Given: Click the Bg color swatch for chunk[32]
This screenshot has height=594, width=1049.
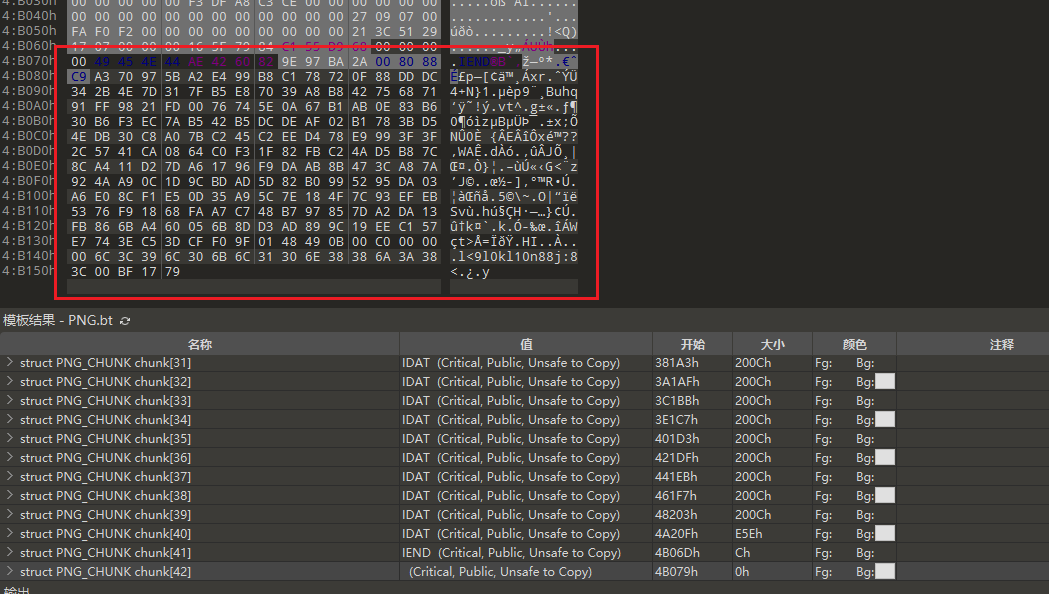Looking at the screenshot, I should pyautogui.click(x=885, y=382).
